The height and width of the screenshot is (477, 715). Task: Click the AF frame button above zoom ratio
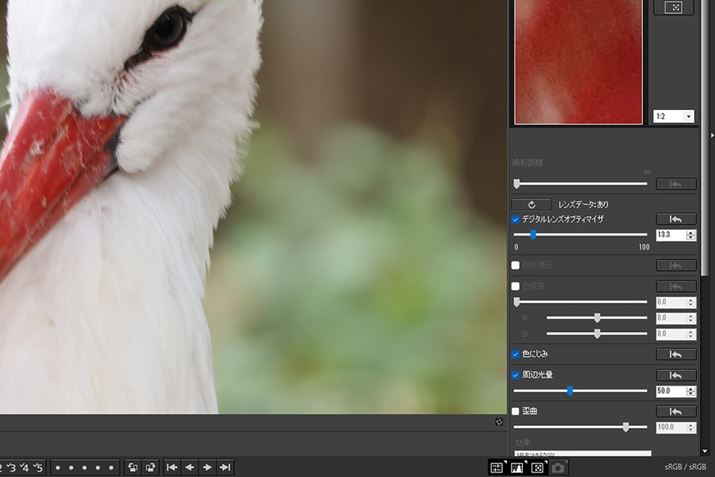(674, 7)
